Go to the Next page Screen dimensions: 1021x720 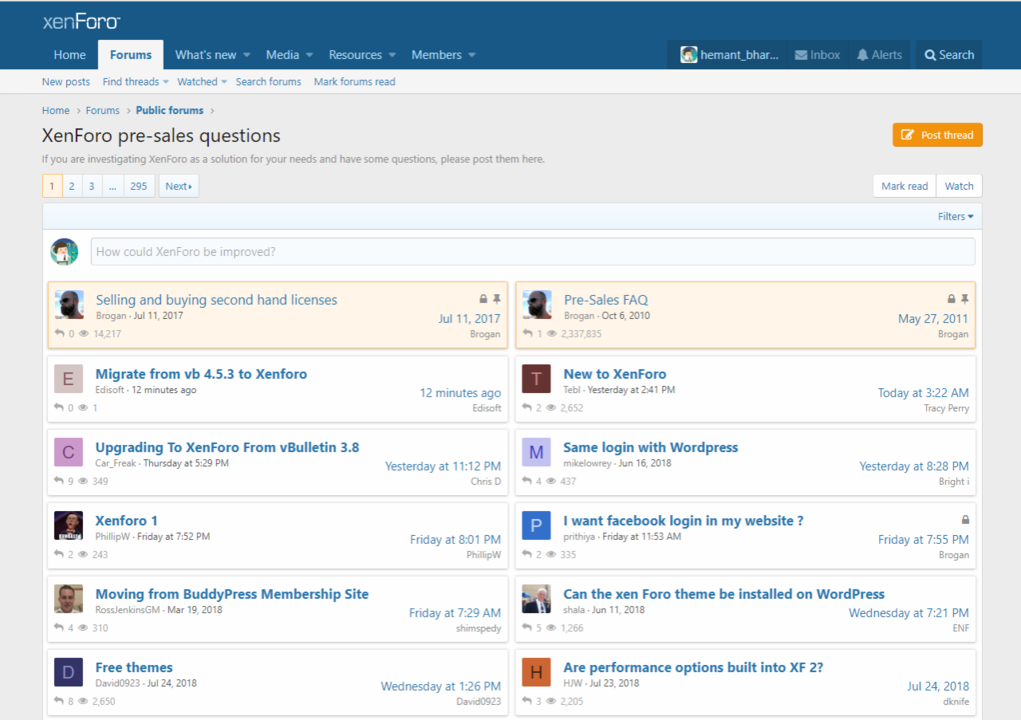click(178, 186)
